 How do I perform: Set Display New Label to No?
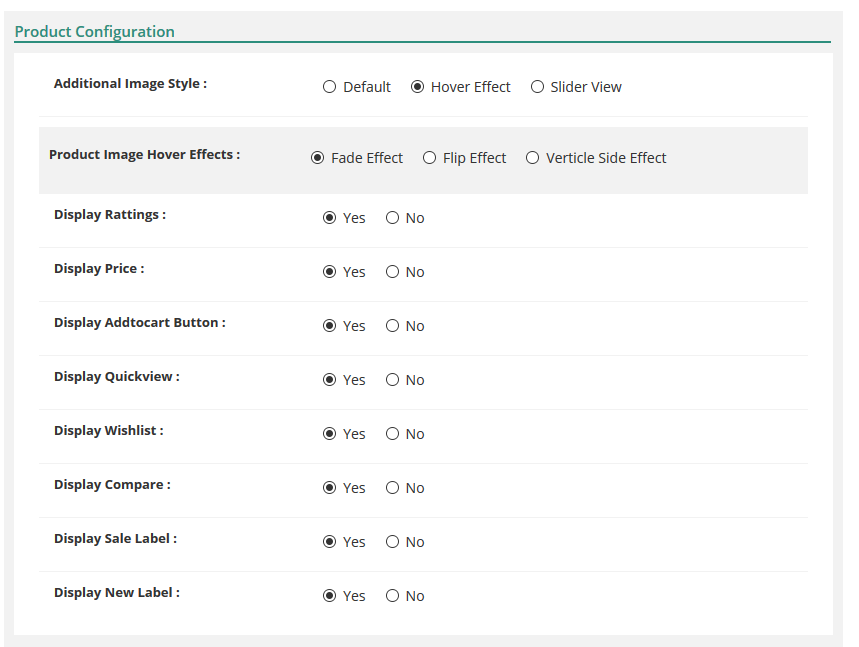click(392, 596)
